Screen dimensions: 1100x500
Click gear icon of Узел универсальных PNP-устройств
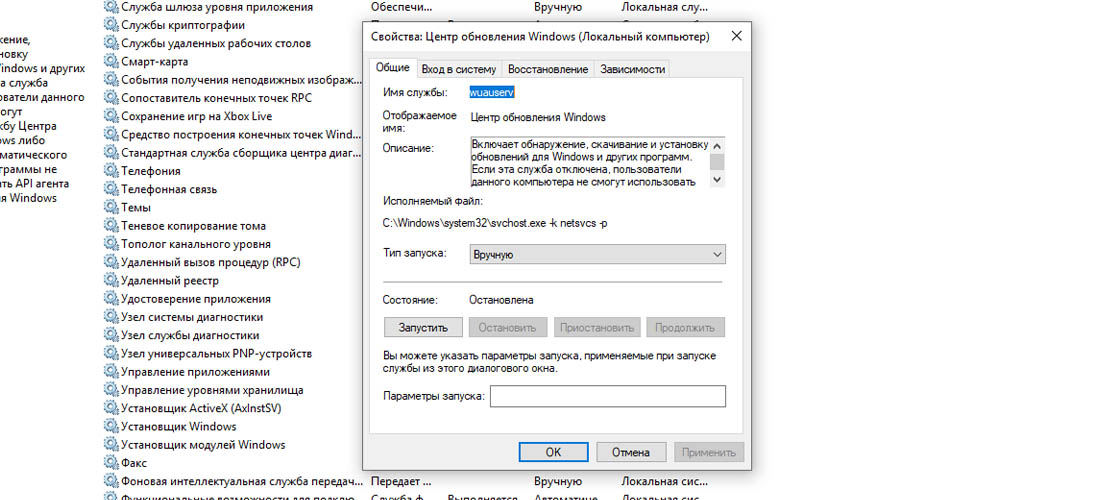coord(111,353)
